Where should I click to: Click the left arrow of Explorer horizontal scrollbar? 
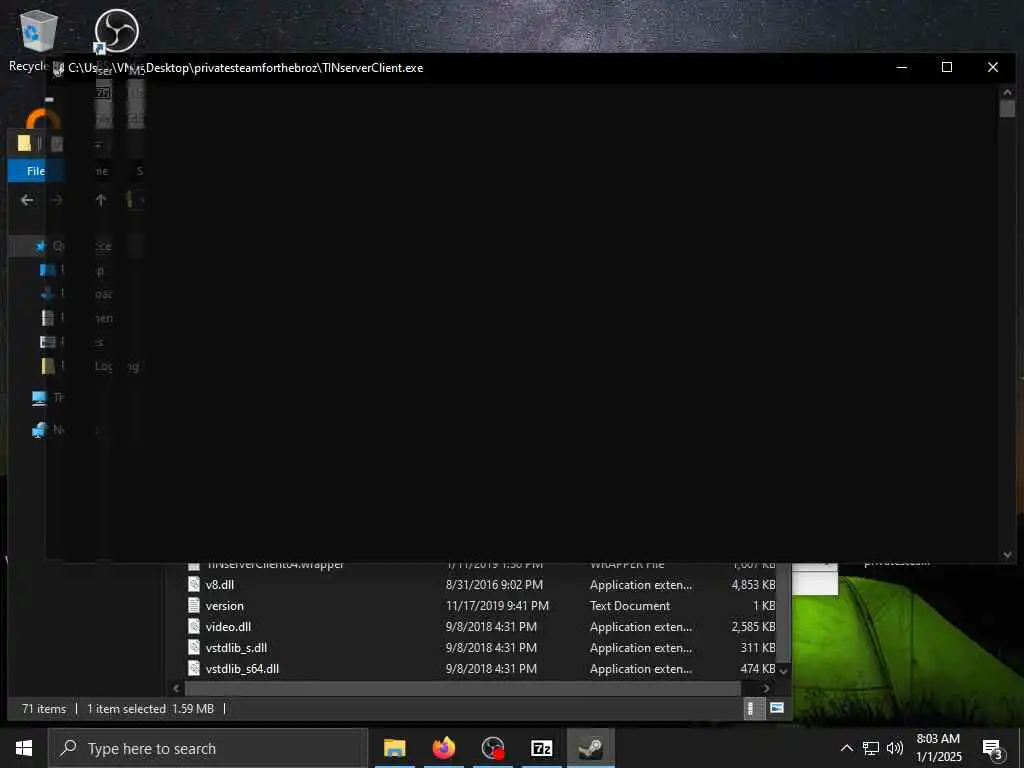coord(176,688)
